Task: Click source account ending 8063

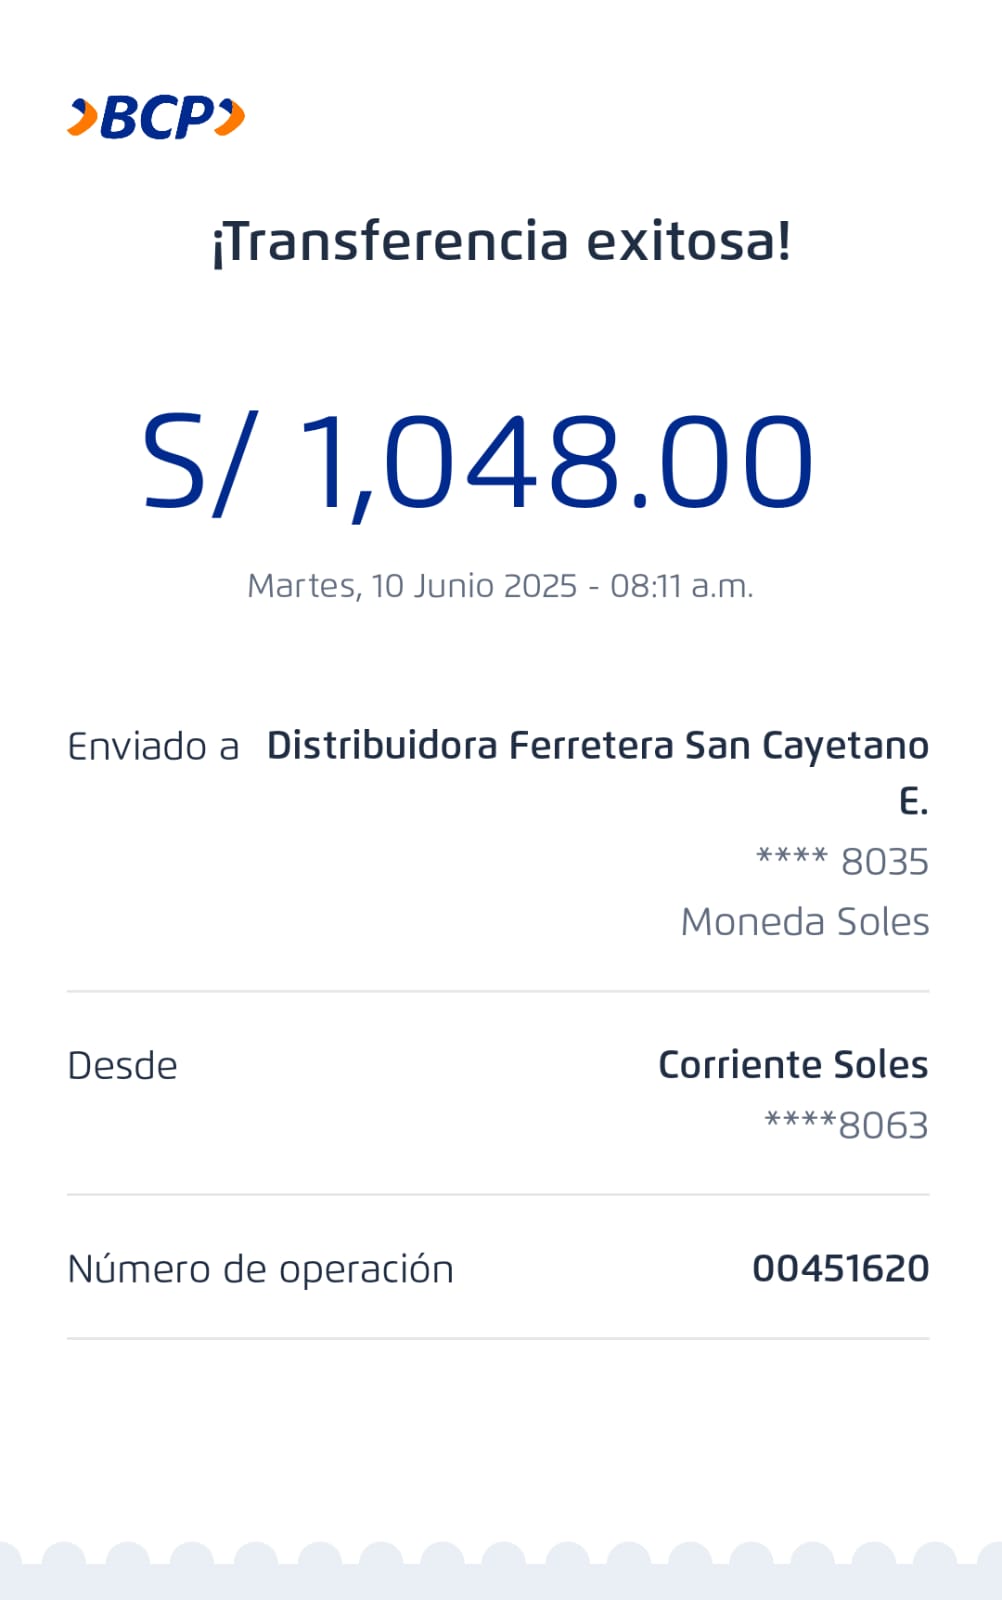Action: (x=846, y=1125)
